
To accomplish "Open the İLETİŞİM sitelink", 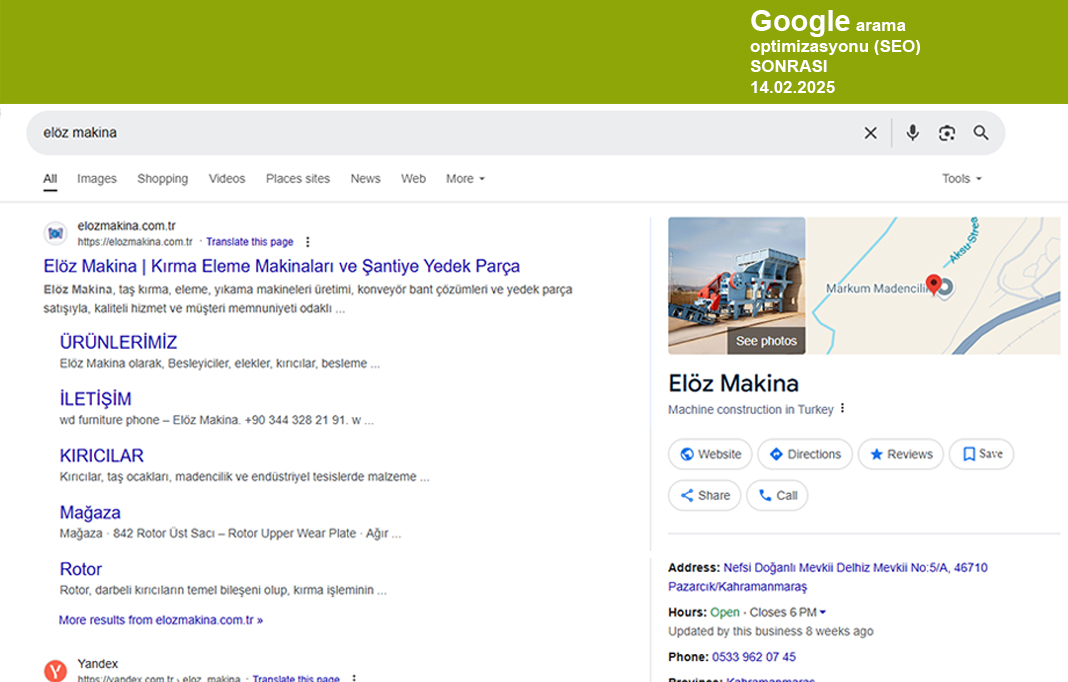I will [95, 399].
